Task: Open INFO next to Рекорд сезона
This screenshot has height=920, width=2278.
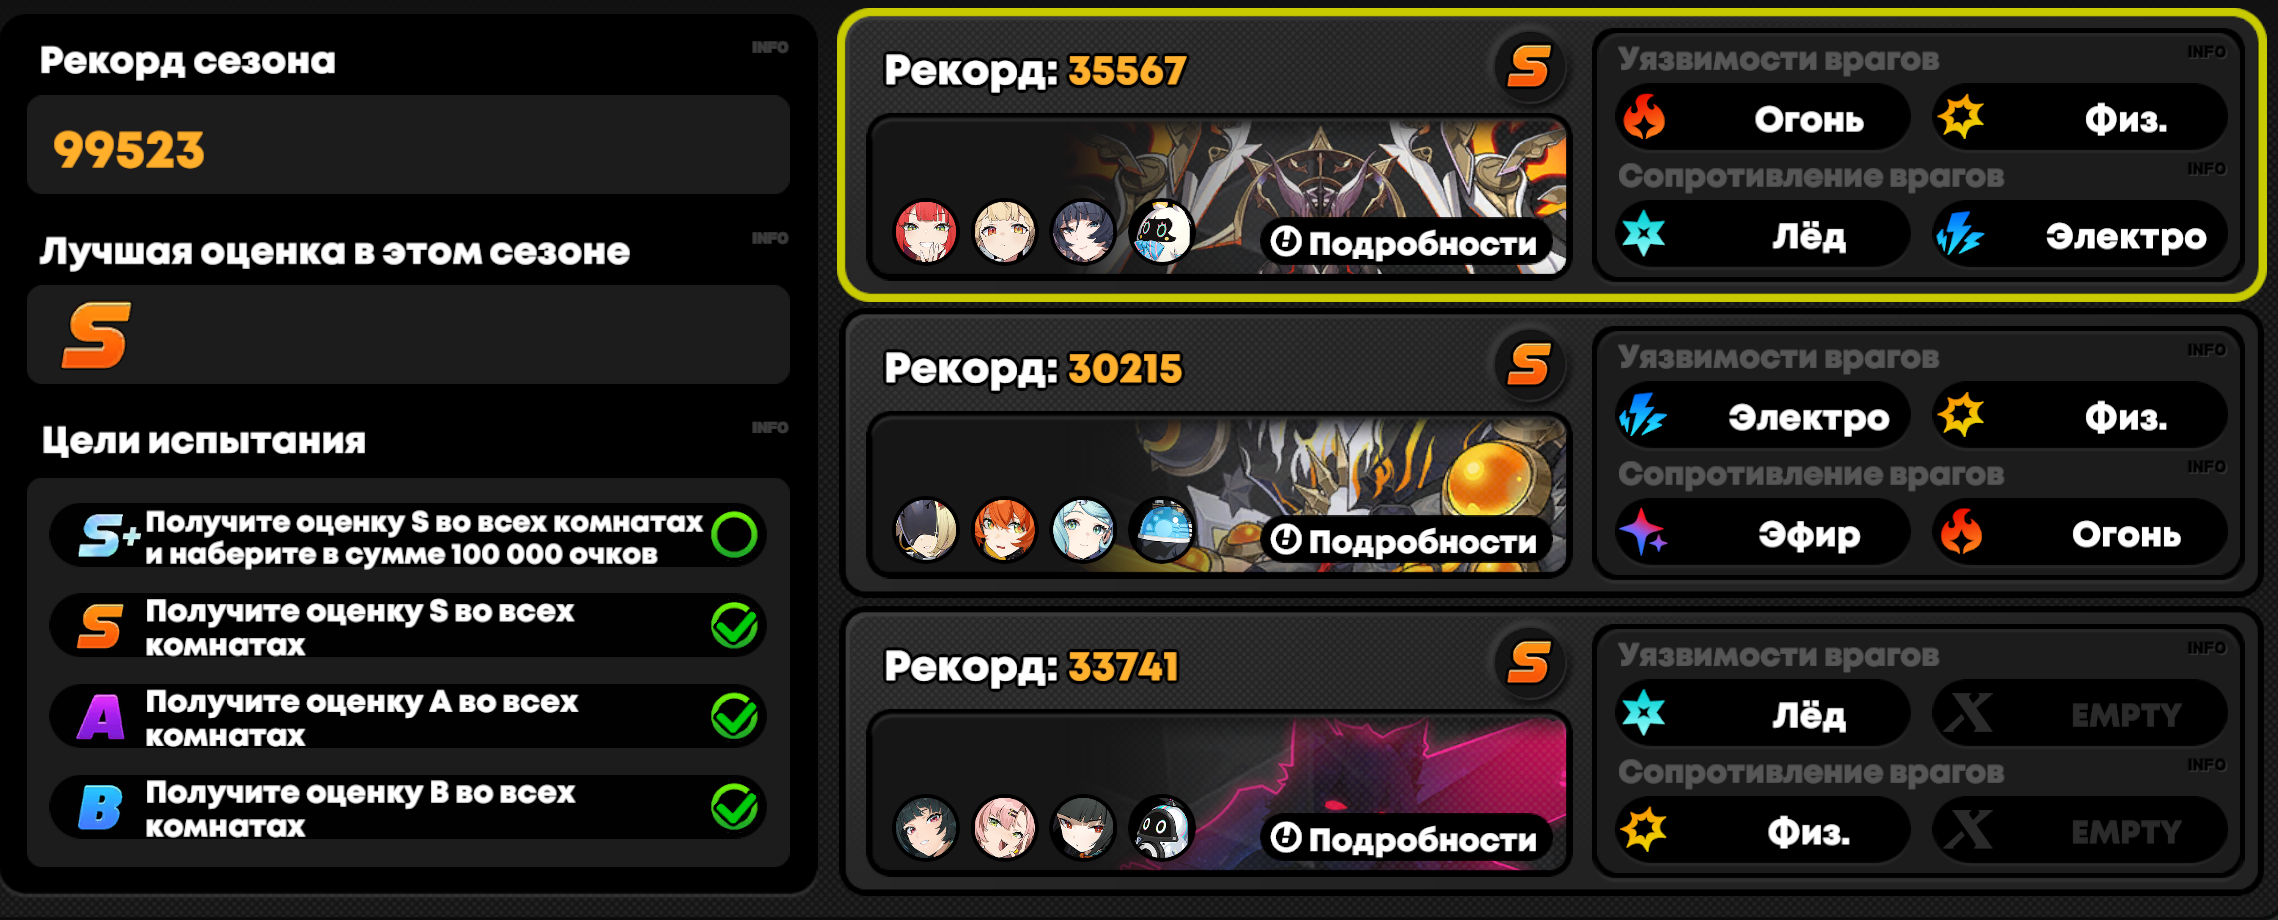Action: pyautogui.click(x=770, y=47)
